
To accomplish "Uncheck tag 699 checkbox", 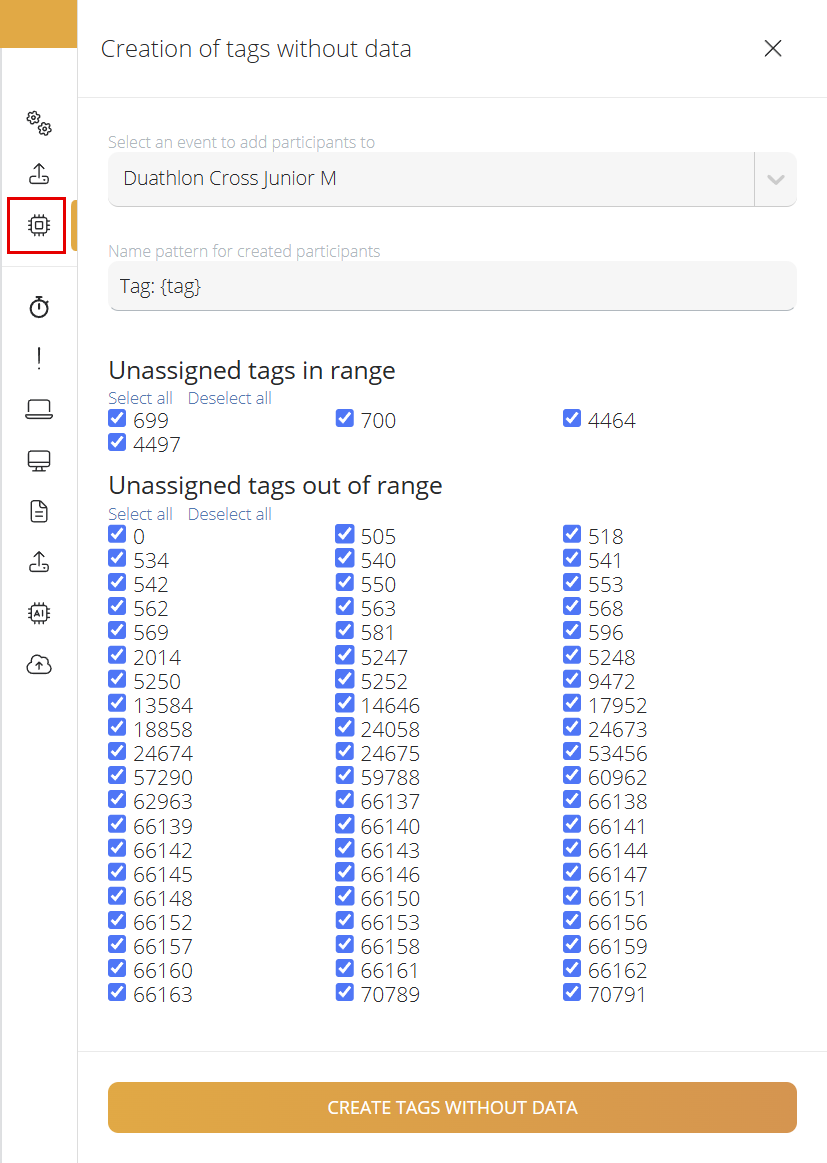I will (x=117, y=418).
